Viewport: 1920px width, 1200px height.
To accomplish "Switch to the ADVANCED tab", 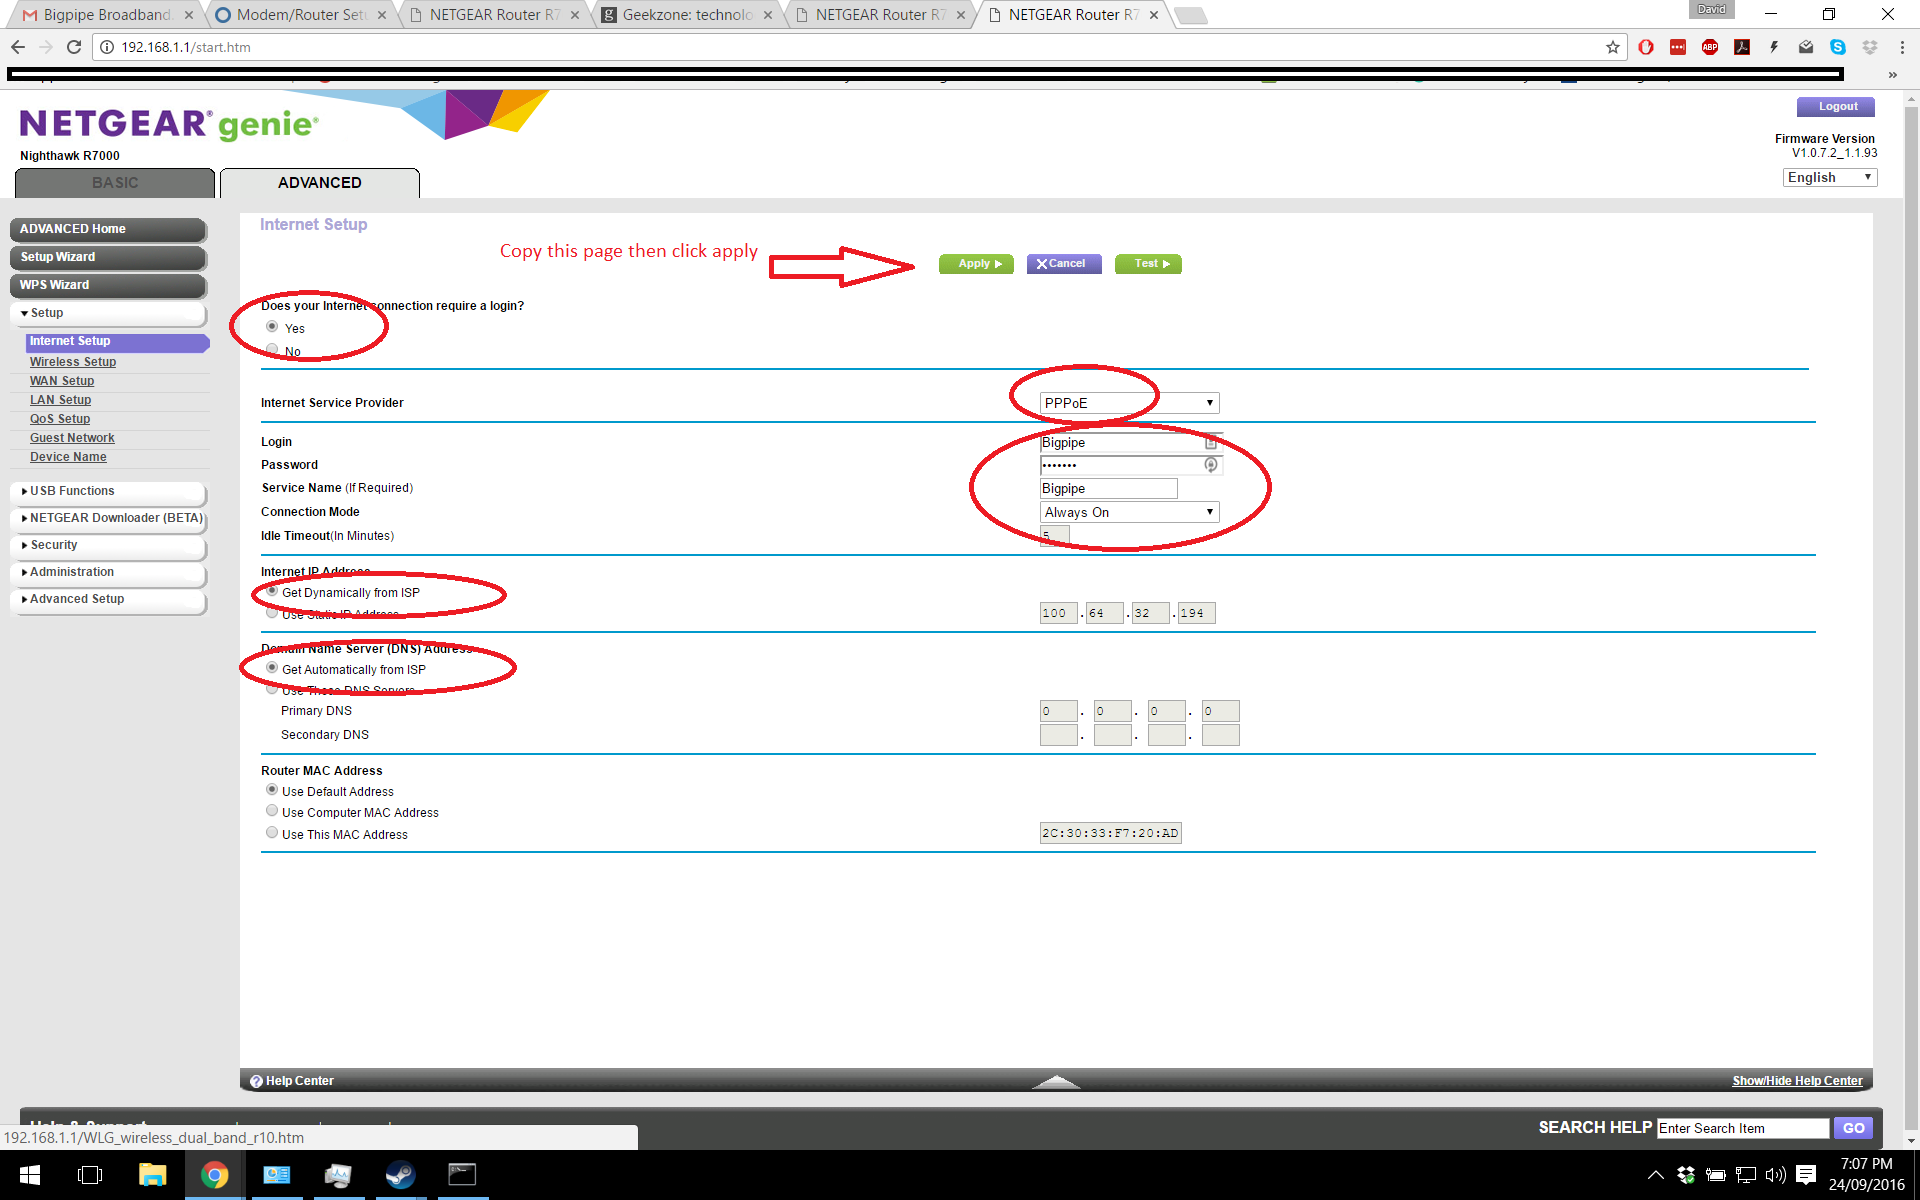I will pyautogui.click(x=320, y=183).
